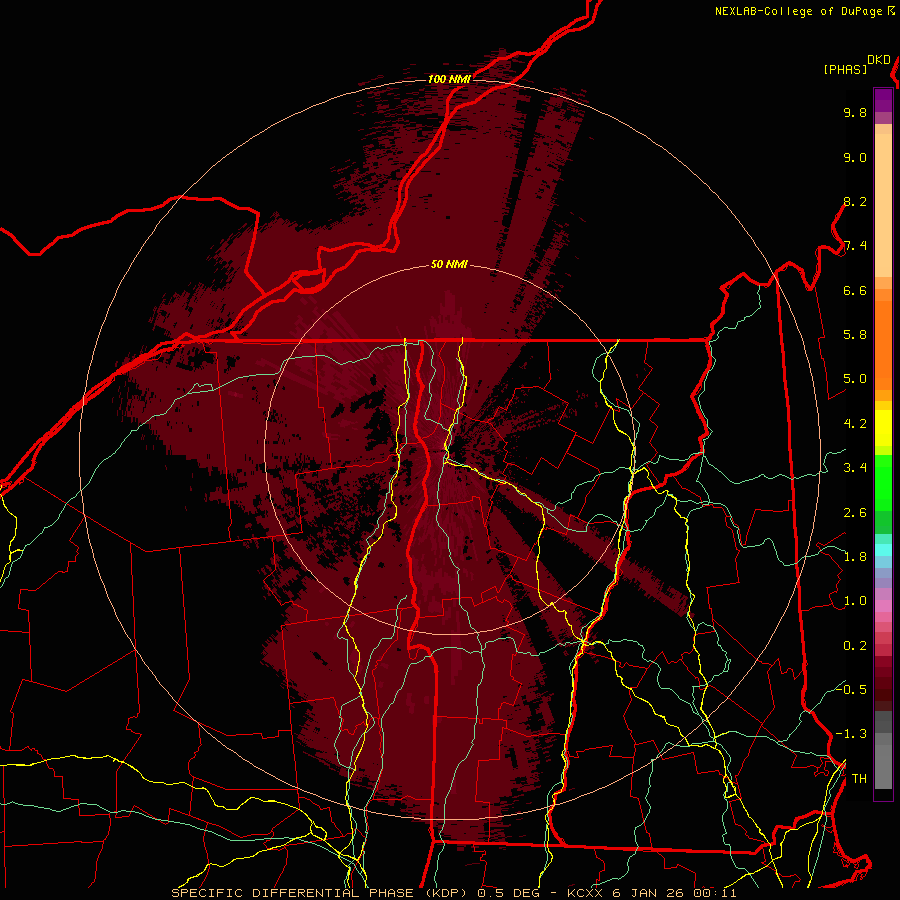The height and width of the screenshot is (900, 900).
Task: Click the DKD label above color scale
Action: pos(879,60)
